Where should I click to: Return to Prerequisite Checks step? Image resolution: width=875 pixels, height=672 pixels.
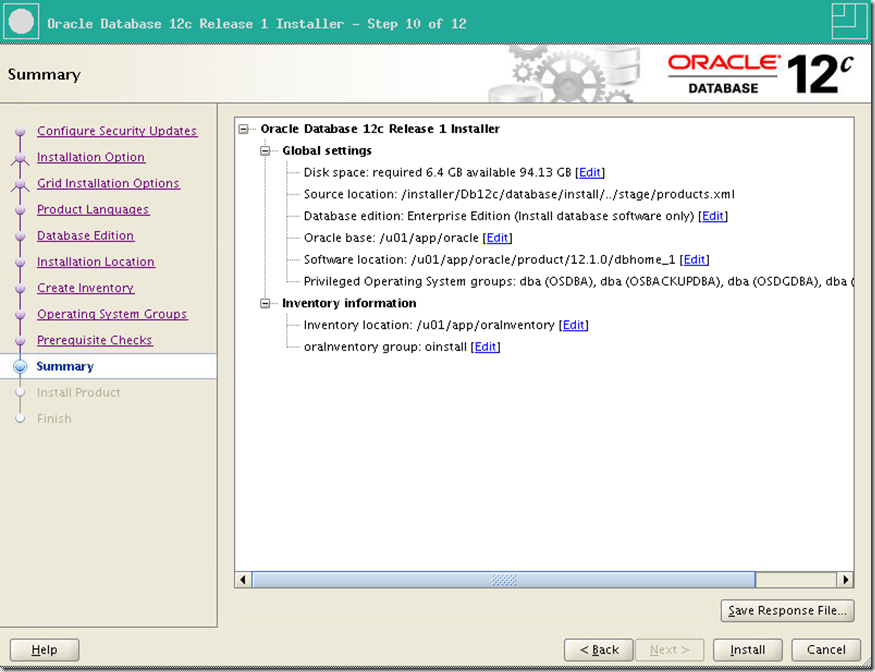[95, 340]
